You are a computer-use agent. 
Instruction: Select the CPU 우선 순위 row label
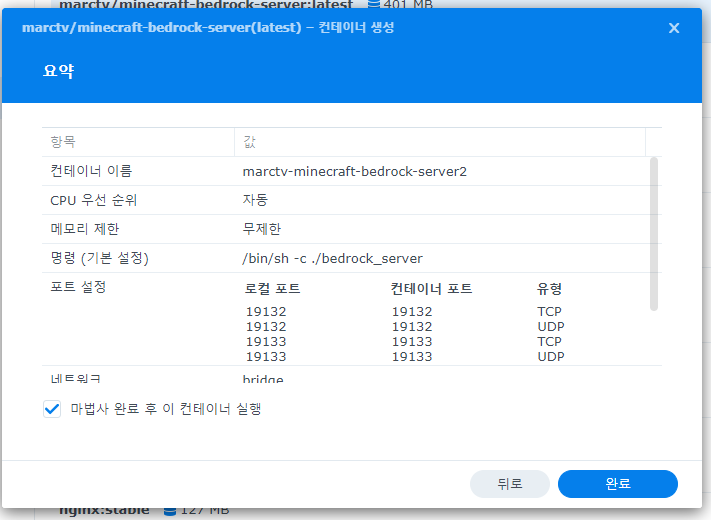pyautogui.click(x=93, y=200)
